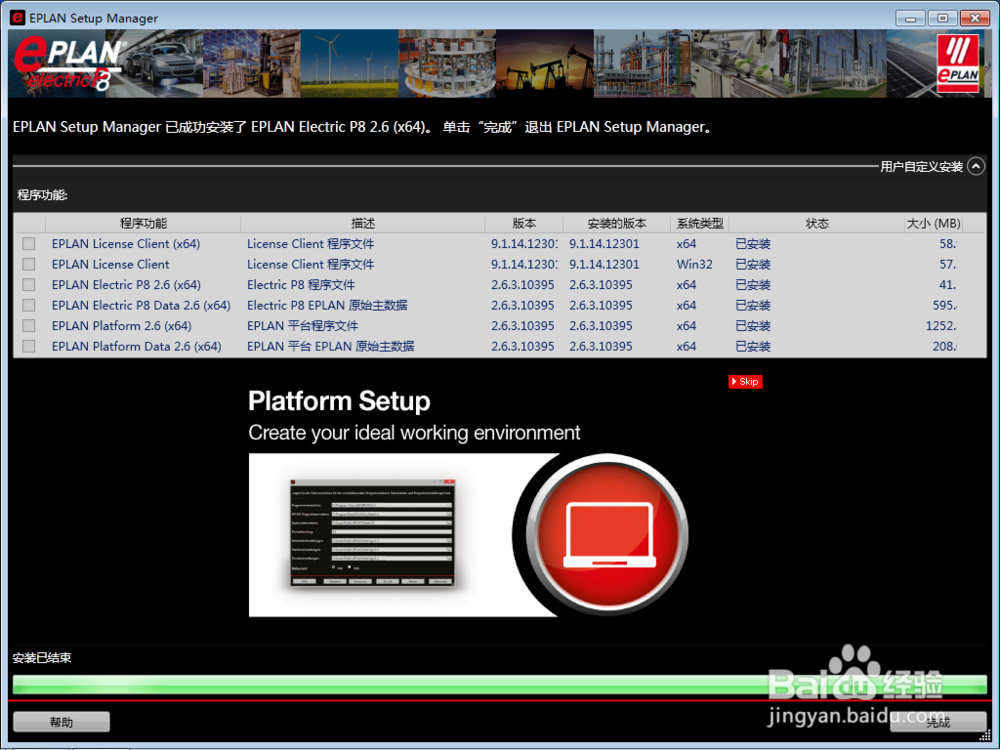Viewport: 1000px width, 750px height.
Task: Collapse the 用户自定义安装 section arrow
Action: [x=975, y=166]
